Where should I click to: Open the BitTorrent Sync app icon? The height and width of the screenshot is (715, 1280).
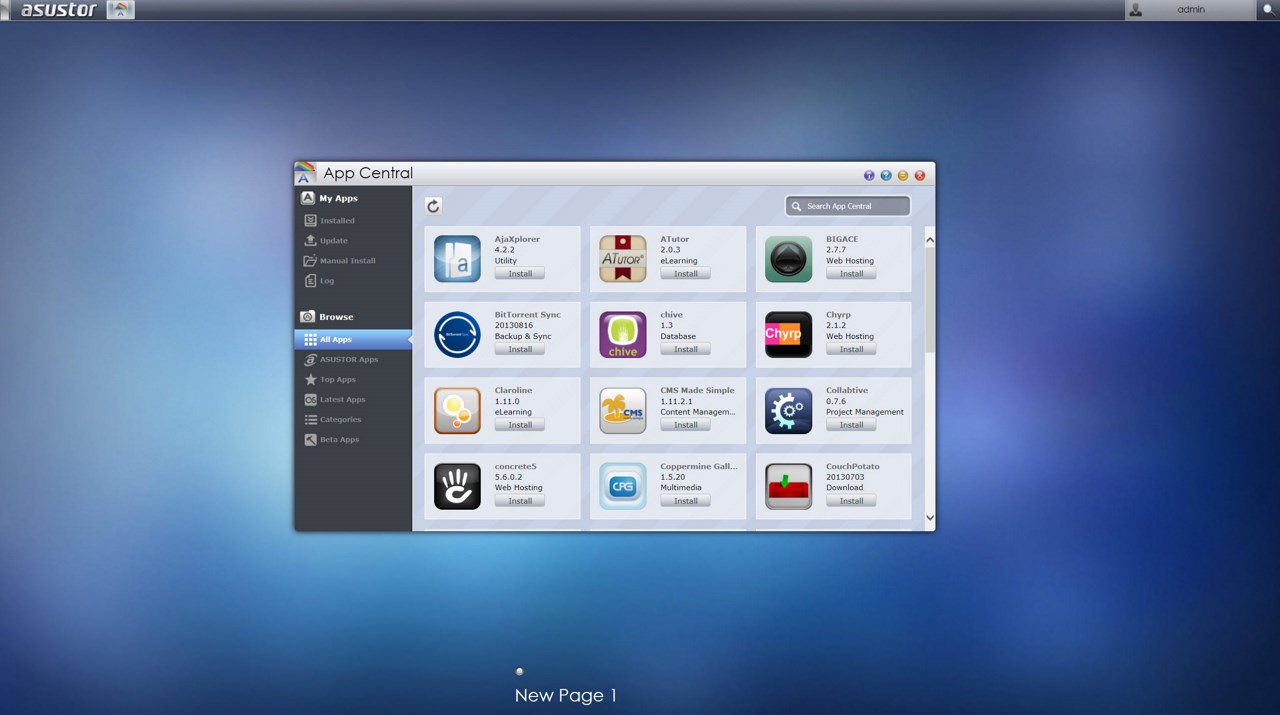click(457, 335)
